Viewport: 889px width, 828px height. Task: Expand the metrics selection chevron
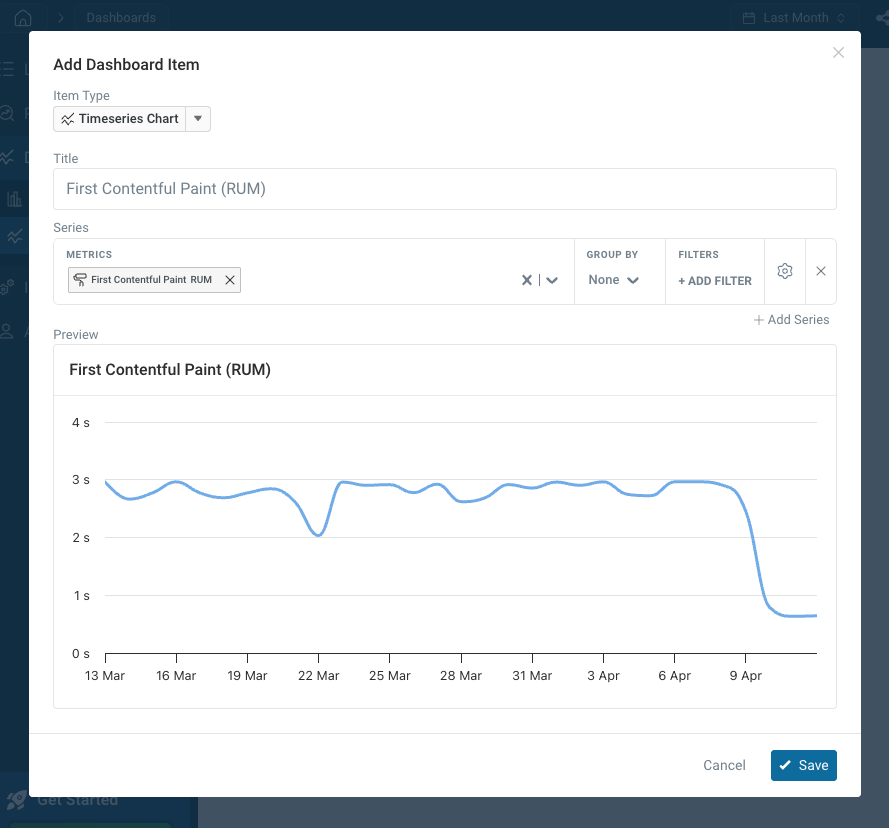pyautogui.click(x=551, y=280)
